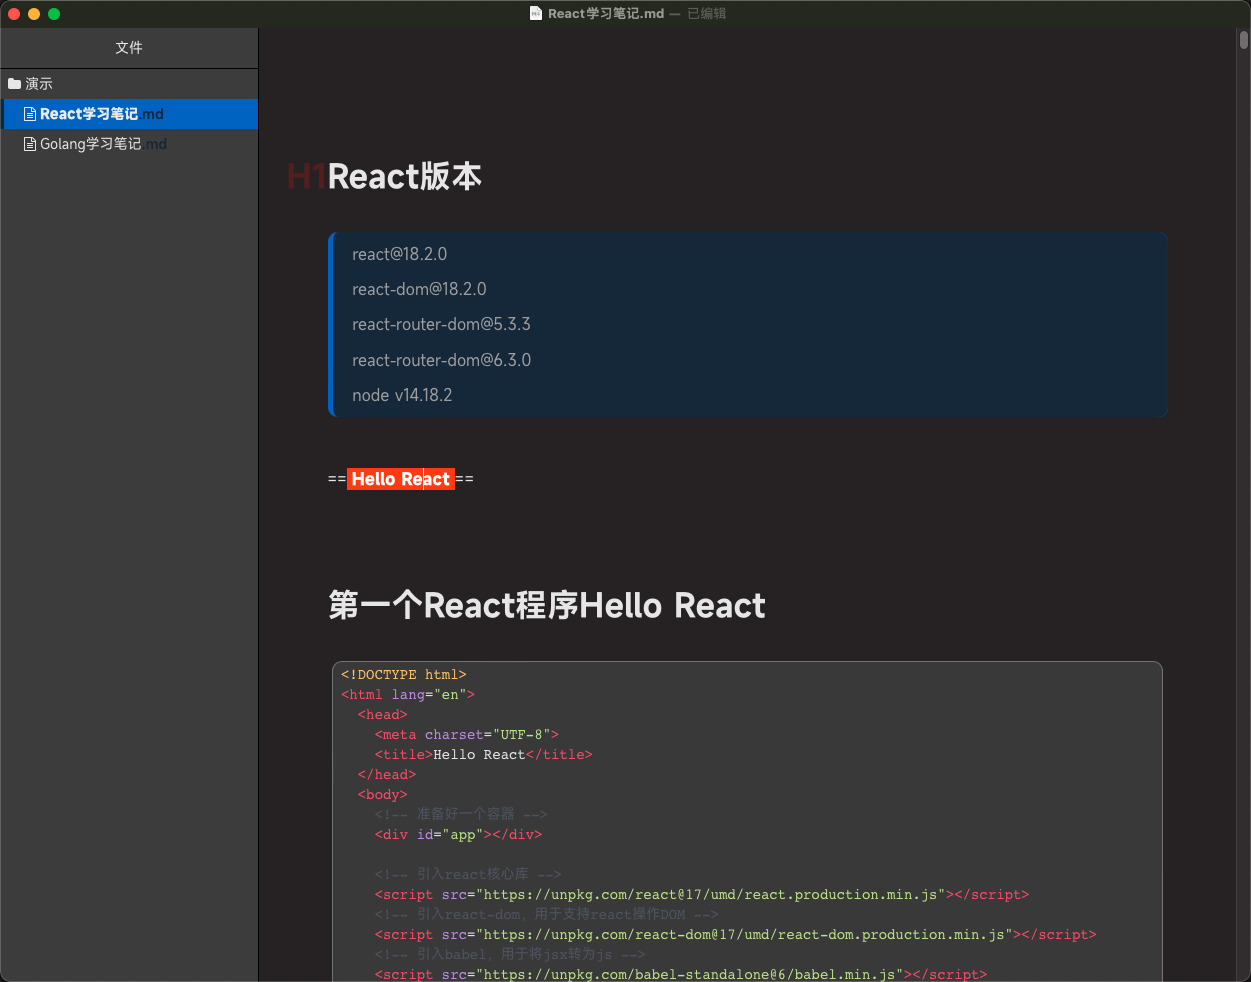
Task: Collapse the 演示 folder in file tree
Action: [x=39, y=84]
